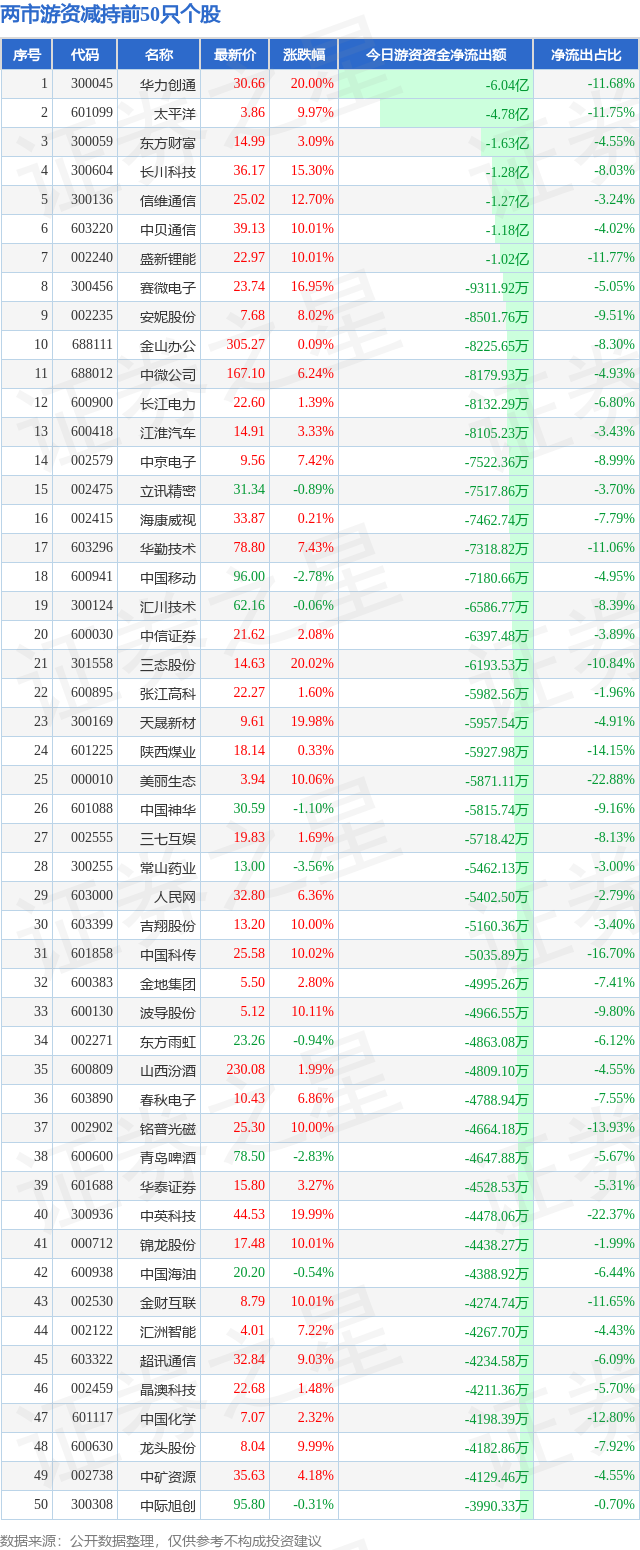Select stock name 华力创通
The image size is (640, 1550).
169,84
